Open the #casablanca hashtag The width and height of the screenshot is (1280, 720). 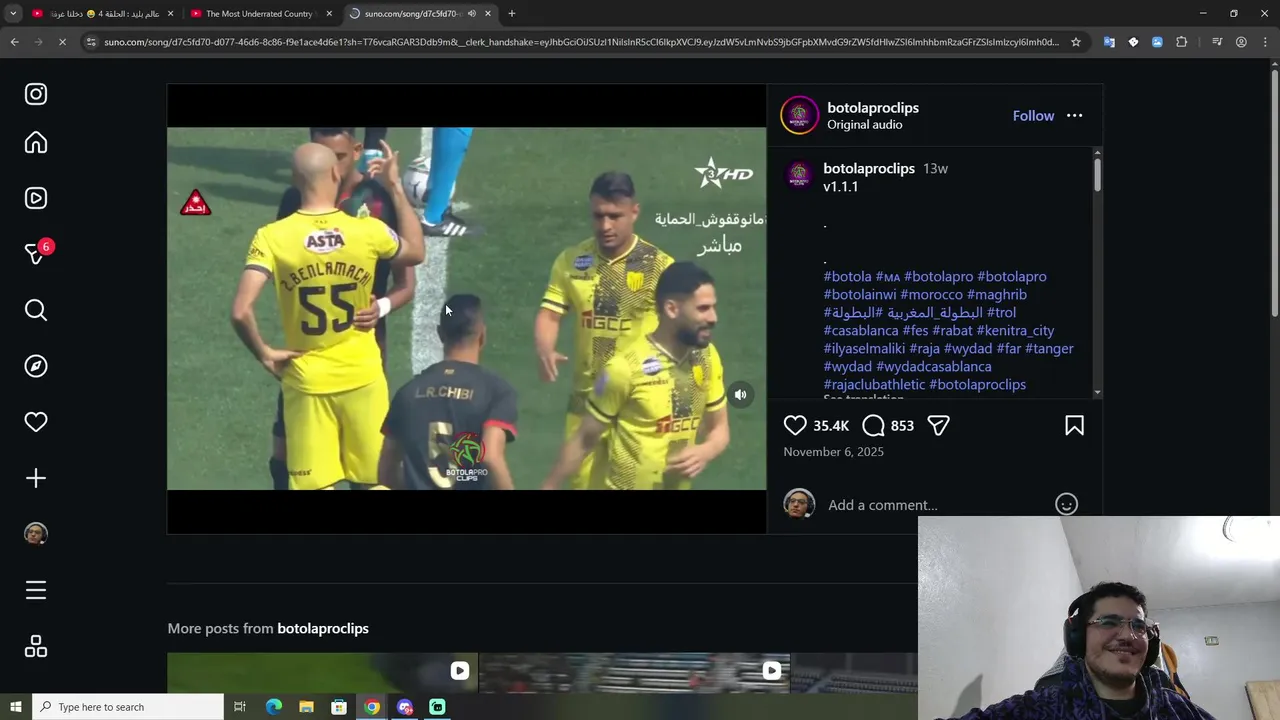point(861,331)
